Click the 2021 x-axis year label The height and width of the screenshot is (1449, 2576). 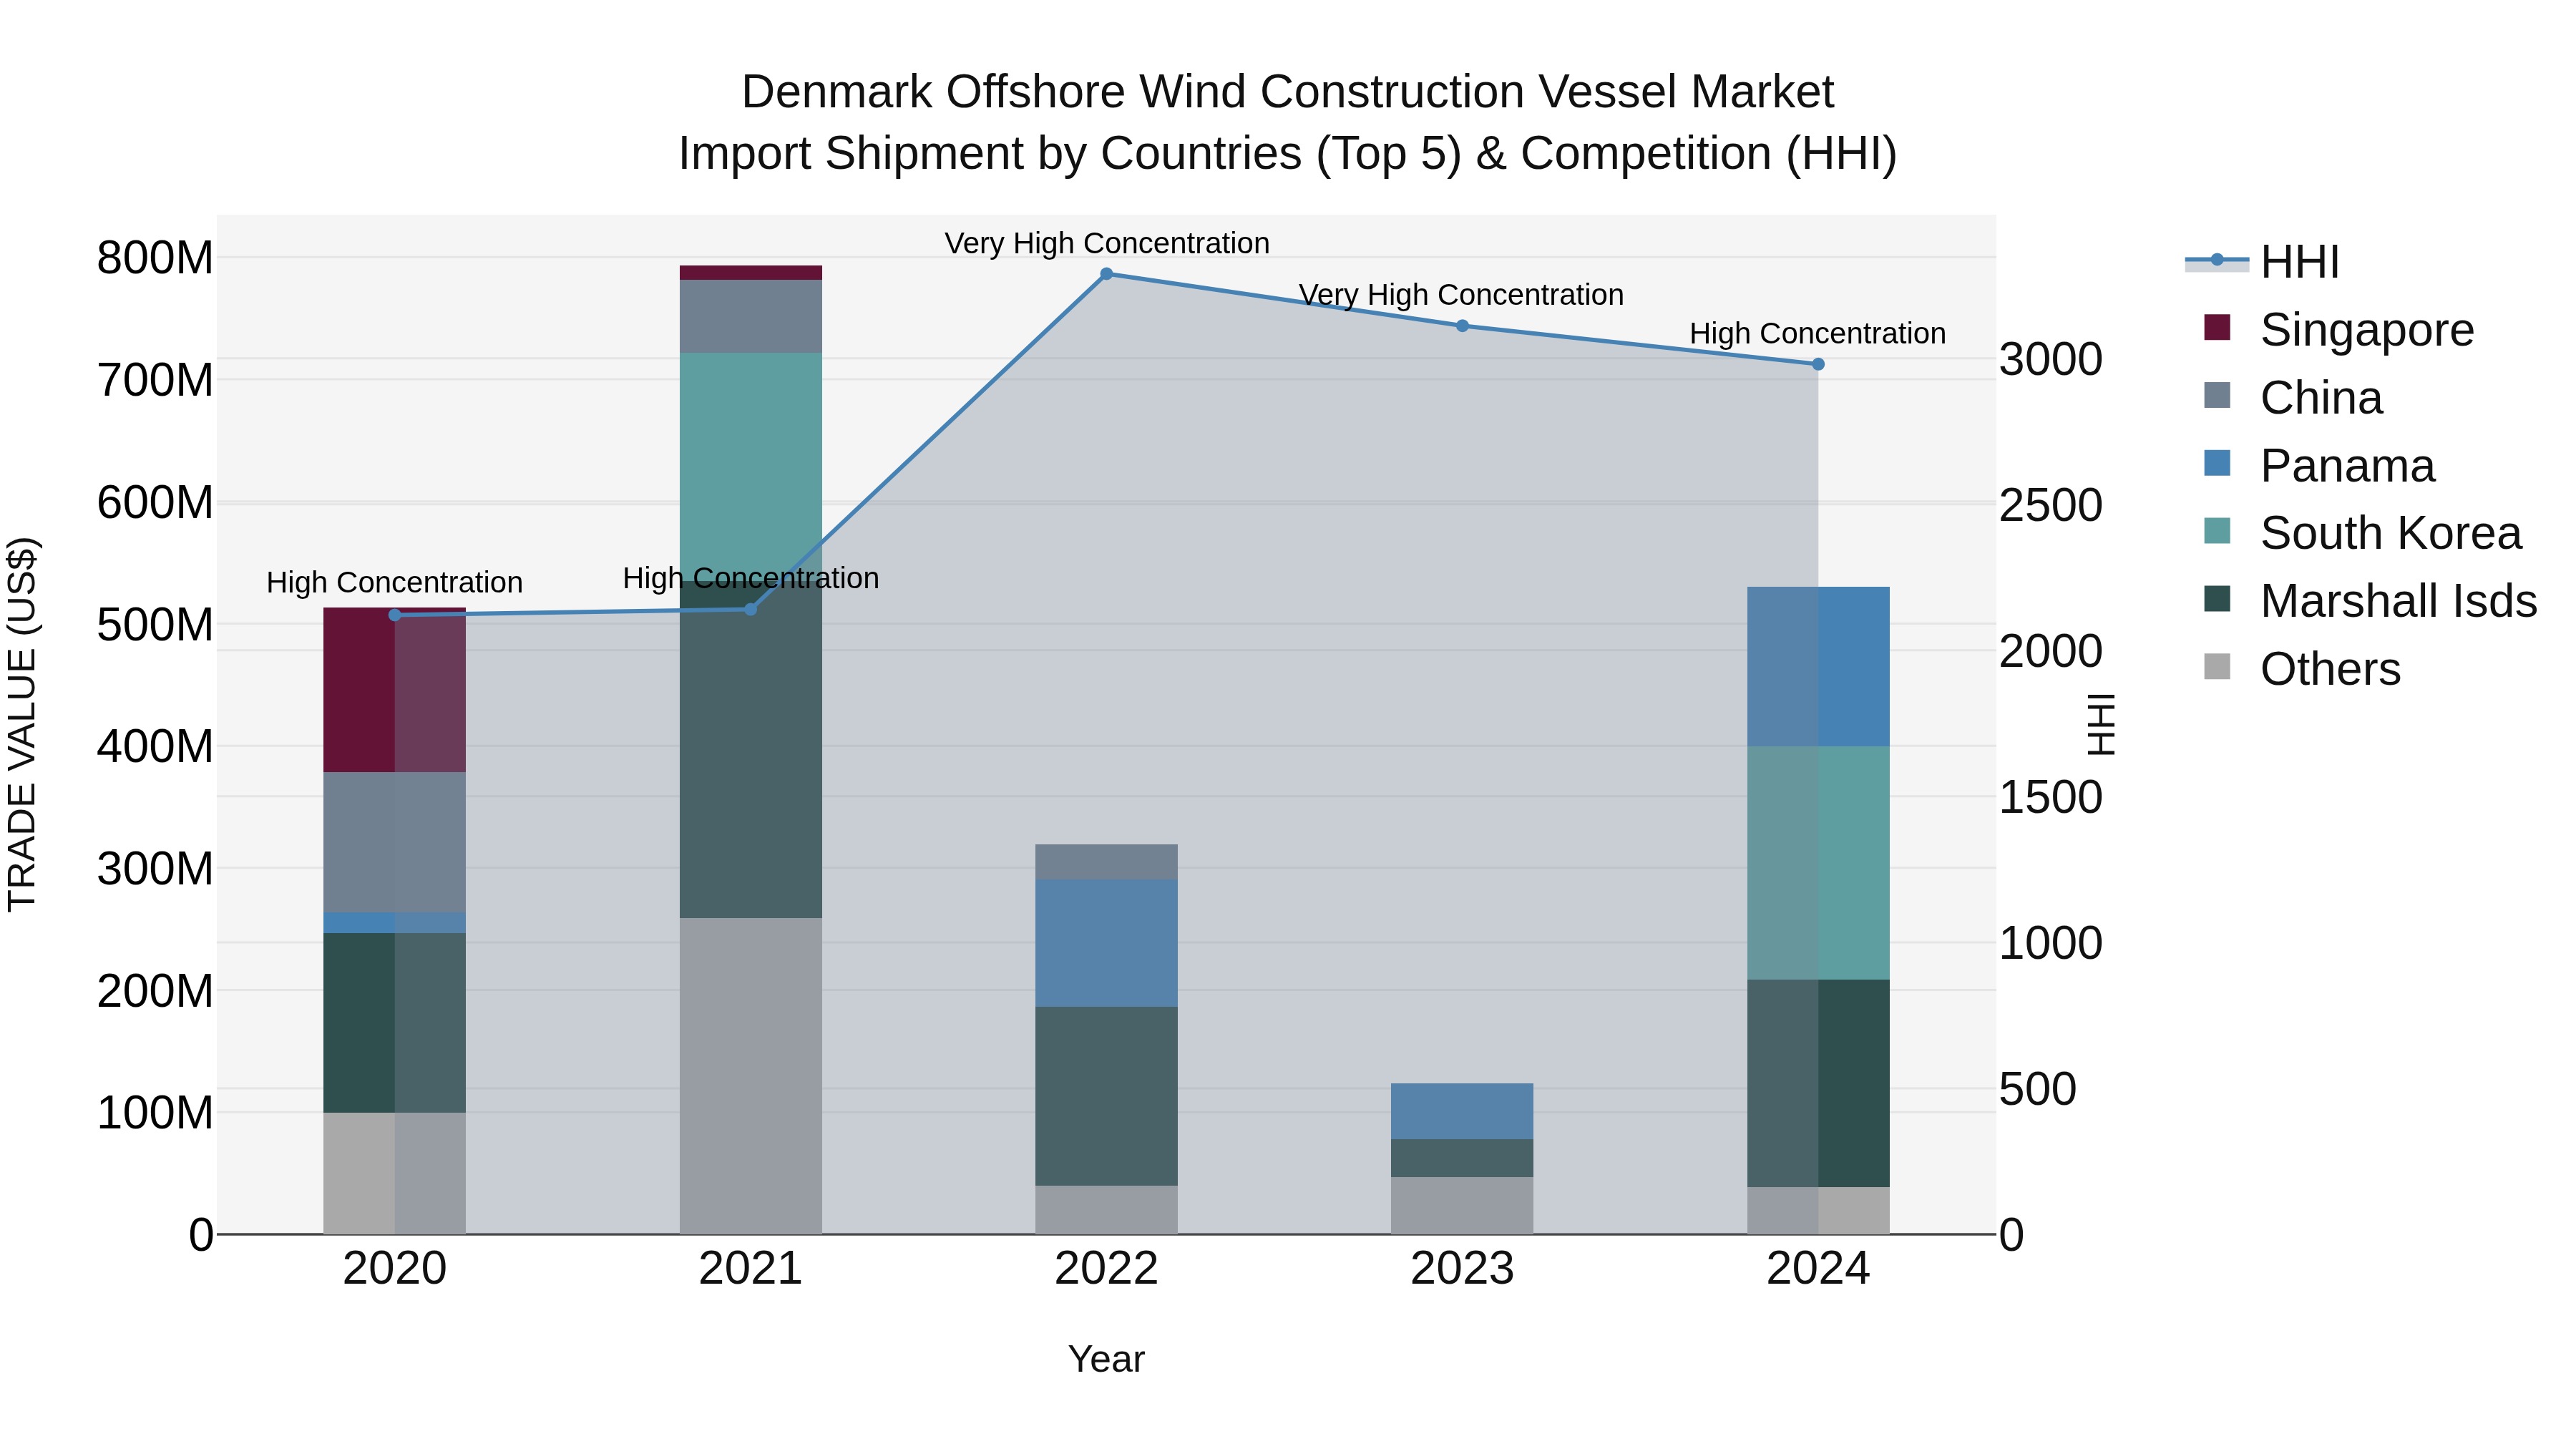coord(751,1269)
